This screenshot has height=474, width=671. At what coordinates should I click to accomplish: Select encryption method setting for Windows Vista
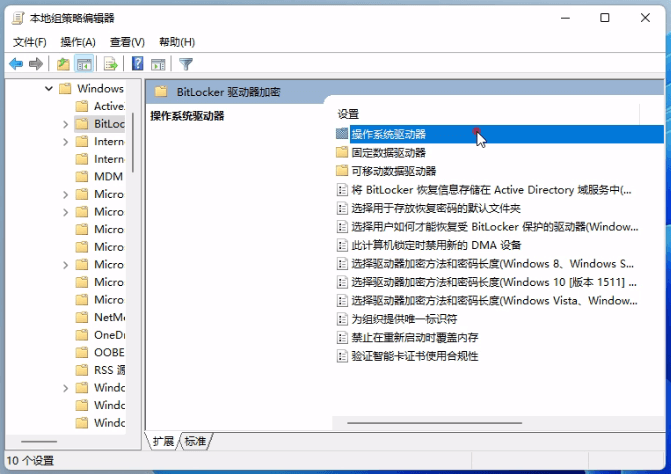pyautogui.click(x=494, y=301)
